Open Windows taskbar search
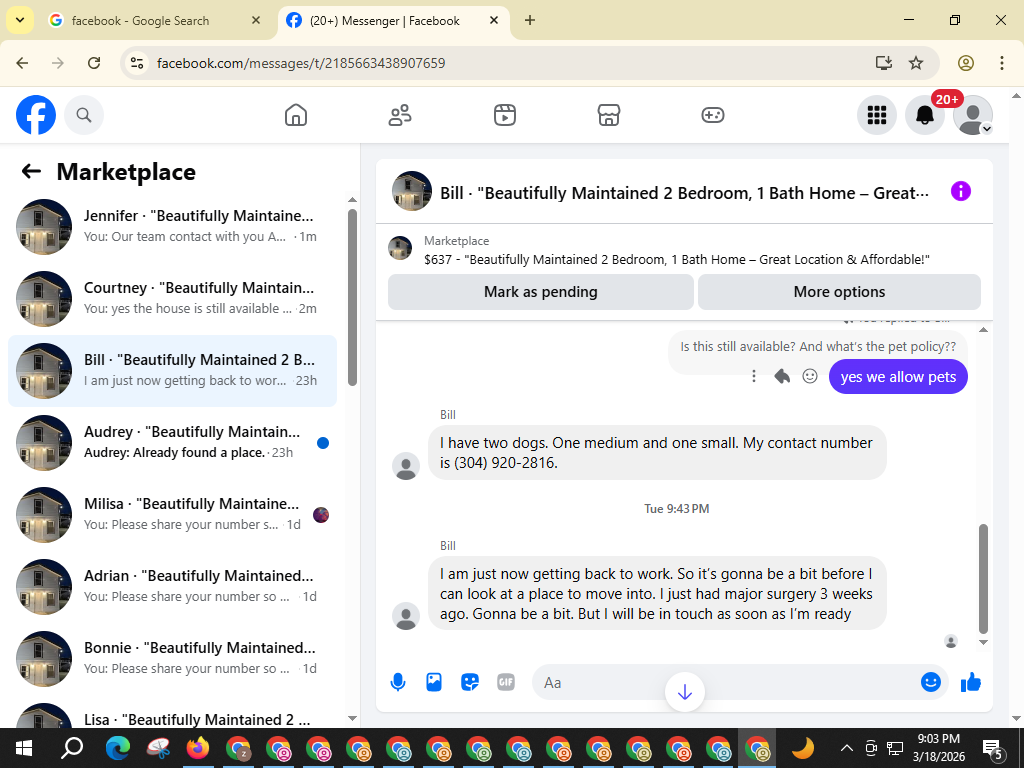This screenshot has width=1024, height=768. (72, 748)
